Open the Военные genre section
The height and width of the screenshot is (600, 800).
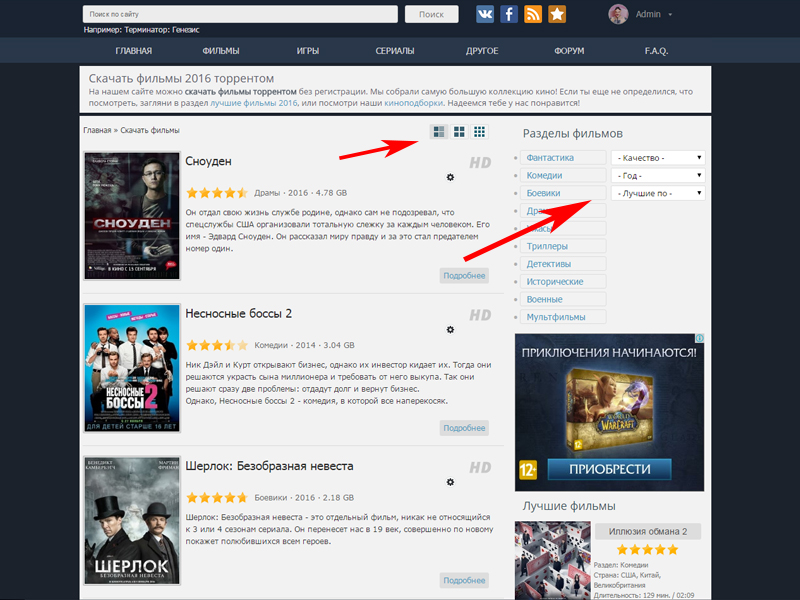pyautogui.click(x=563, y=299)
